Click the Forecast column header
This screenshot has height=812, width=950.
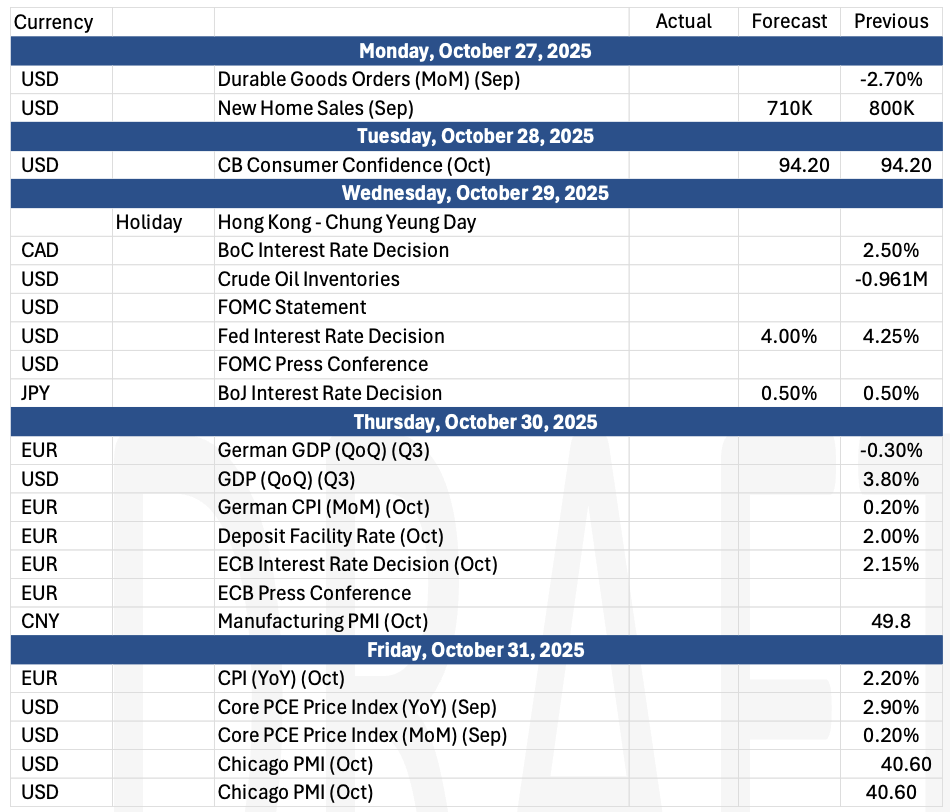click(790, 21)
